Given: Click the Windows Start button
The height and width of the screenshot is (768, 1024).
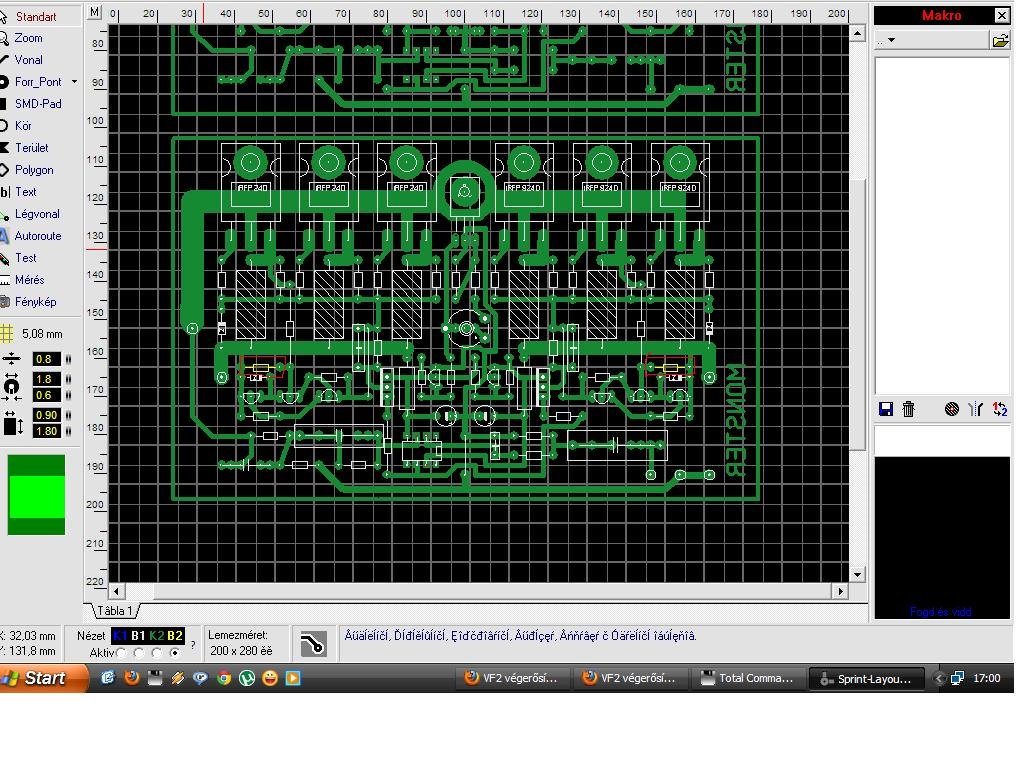Looking at the screenshot, I should tap(43, 679).
